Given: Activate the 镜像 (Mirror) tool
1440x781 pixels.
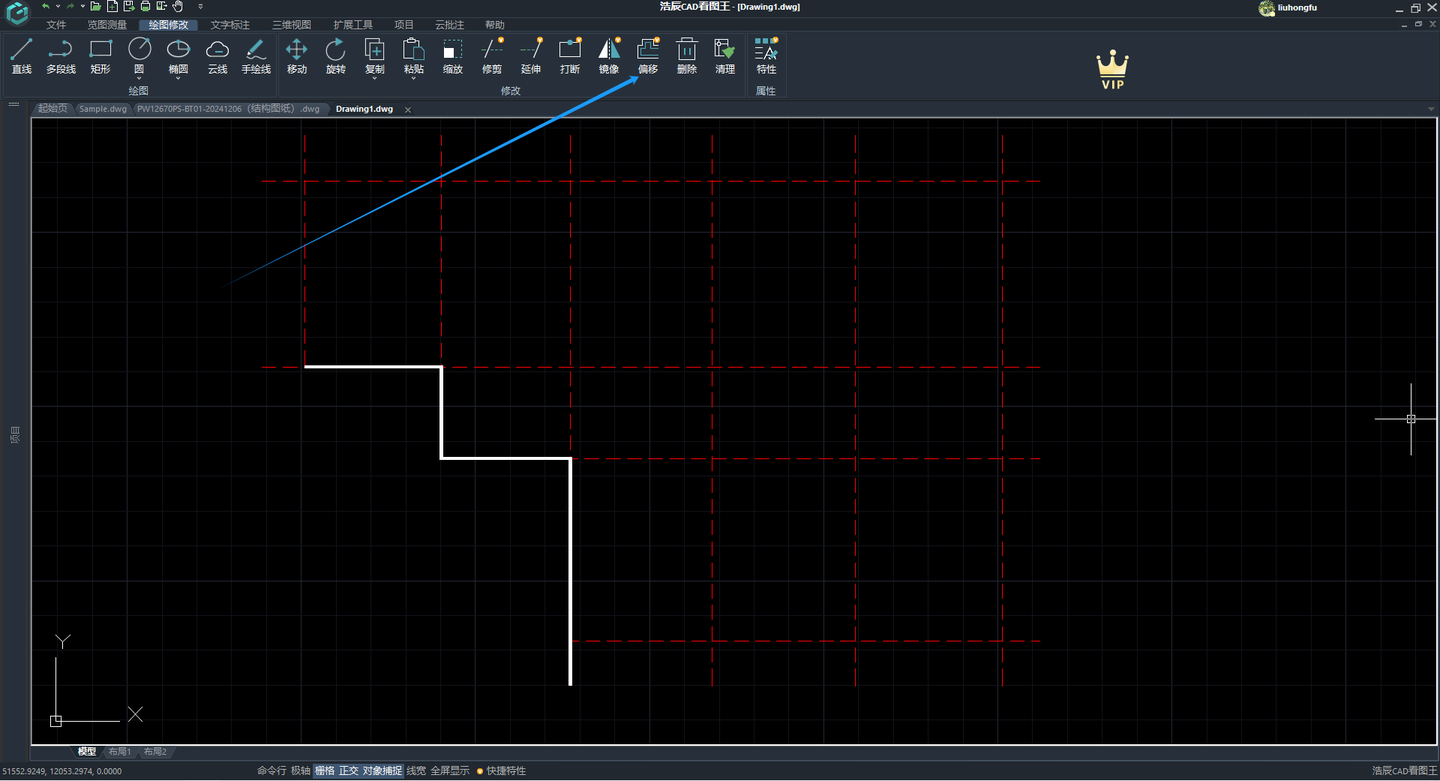Looking at the screenshot, I should pos(609,56).
